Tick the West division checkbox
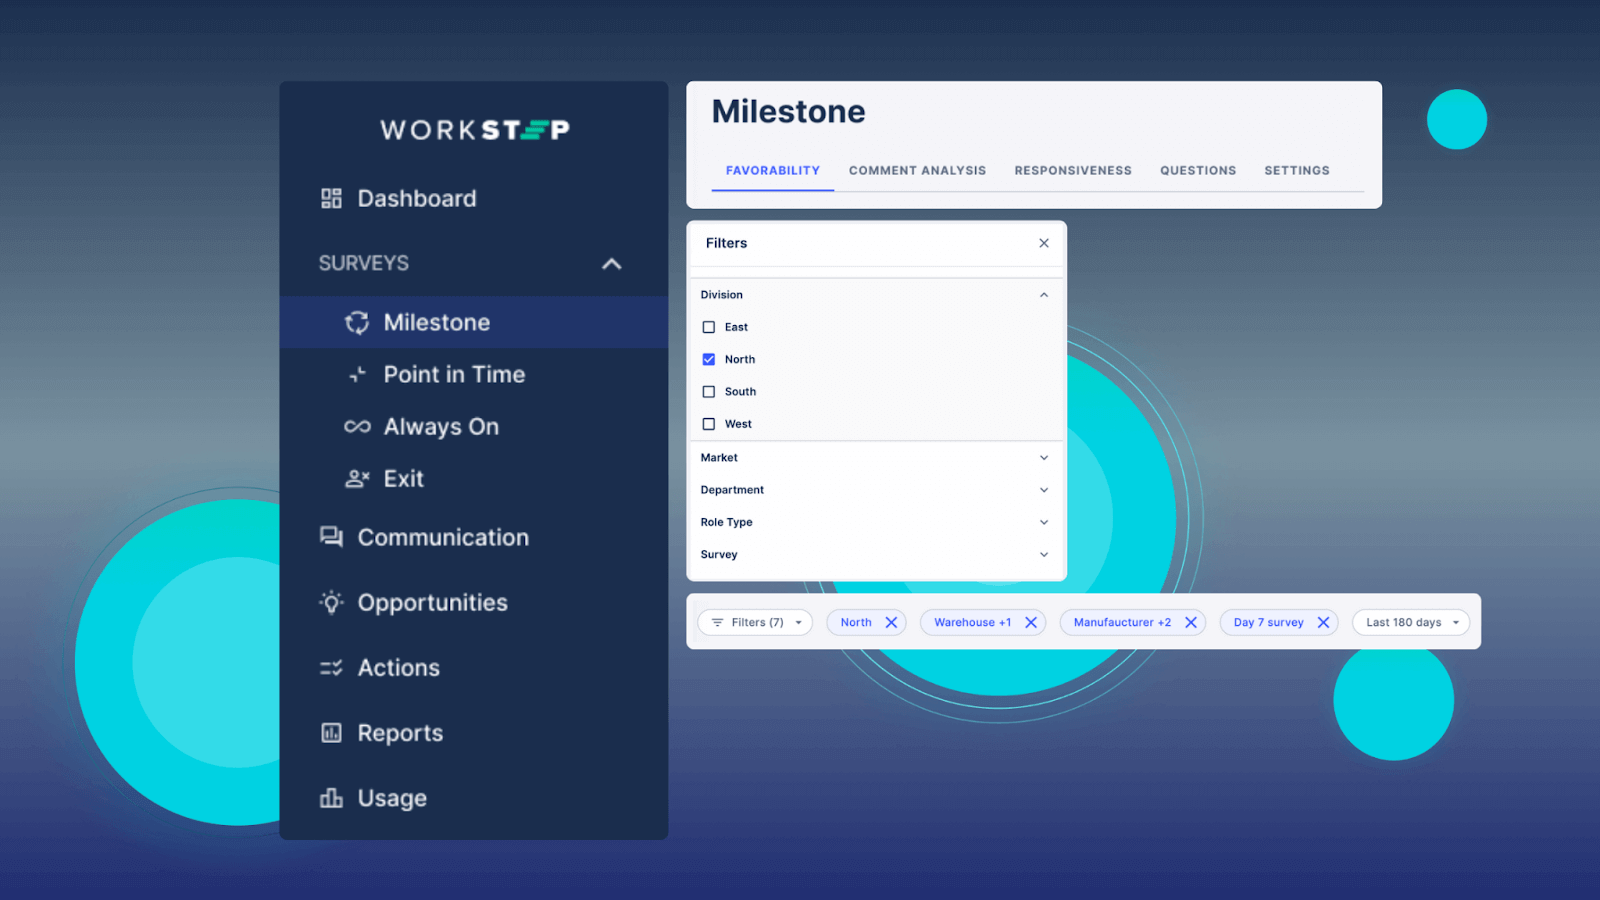This screenshot has height=900, width=1600. tap(709, 424)
